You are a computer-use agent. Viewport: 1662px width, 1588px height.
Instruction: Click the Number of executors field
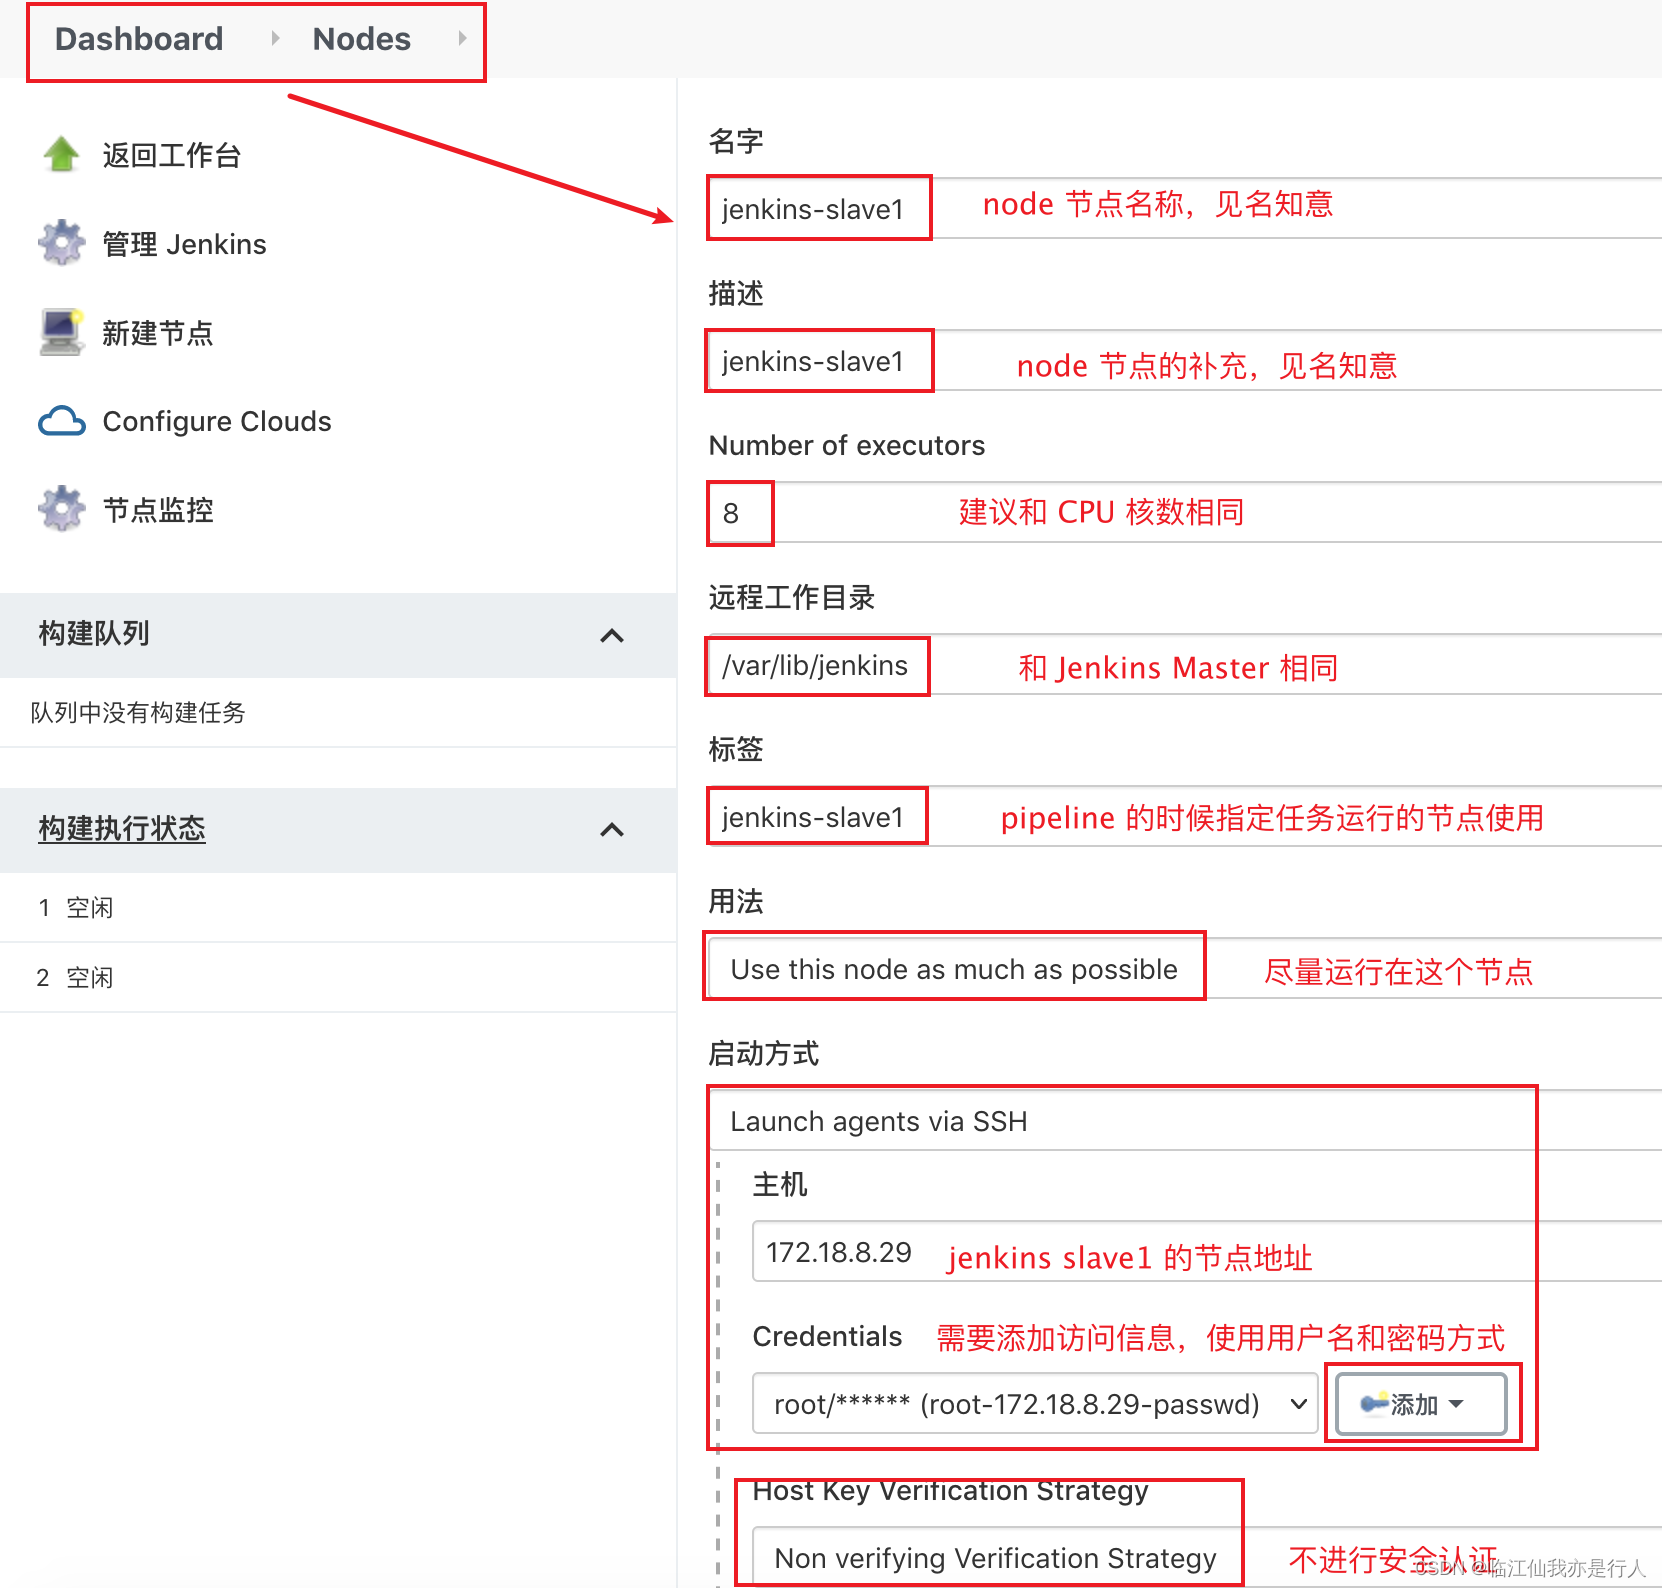(1184, 512)
